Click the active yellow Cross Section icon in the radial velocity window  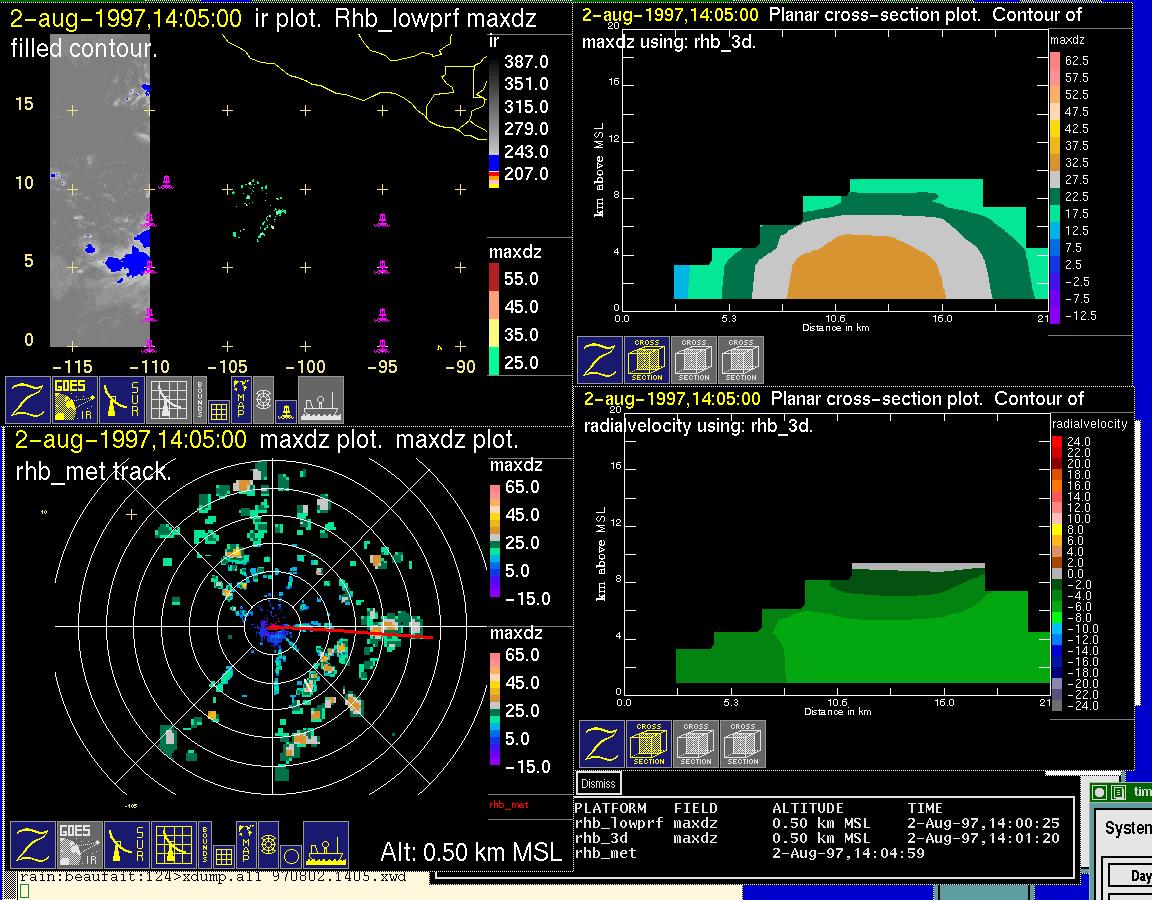coord(649,744)
